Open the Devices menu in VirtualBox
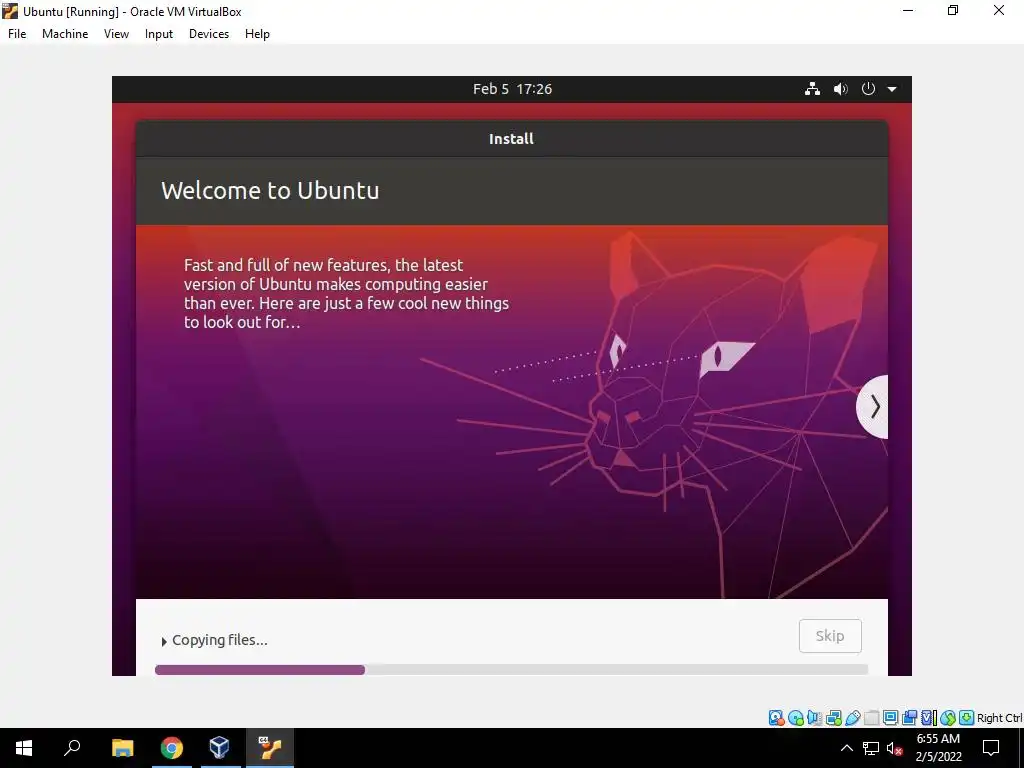 pyautogui.click(x=209, y=34)
